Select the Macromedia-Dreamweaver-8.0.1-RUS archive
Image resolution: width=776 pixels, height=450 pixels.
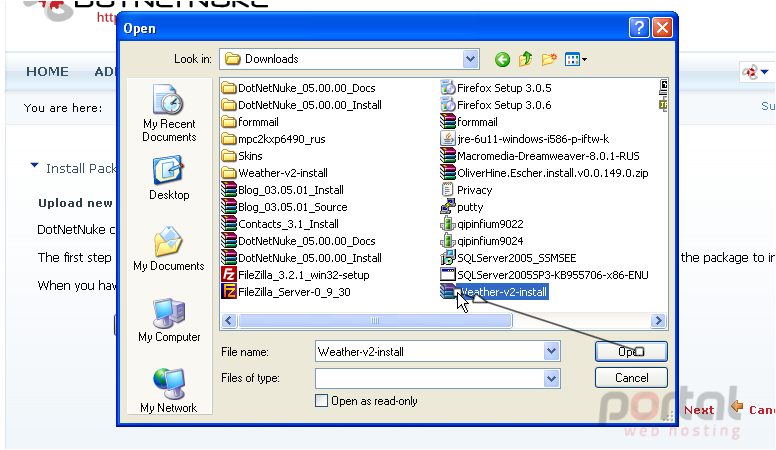[540, 156]
